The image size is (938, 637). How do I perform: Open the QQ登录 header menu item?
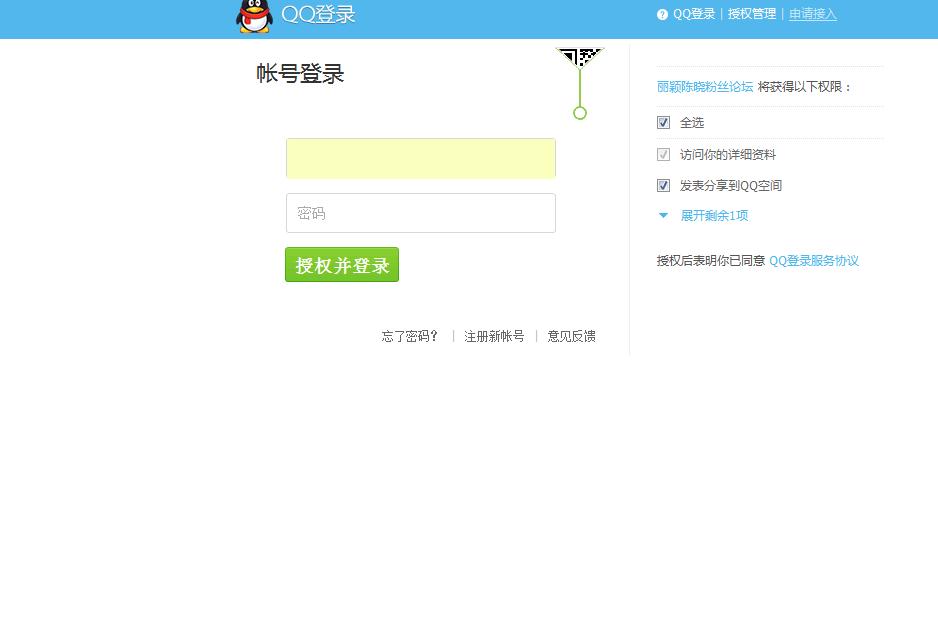coord(694,14)
